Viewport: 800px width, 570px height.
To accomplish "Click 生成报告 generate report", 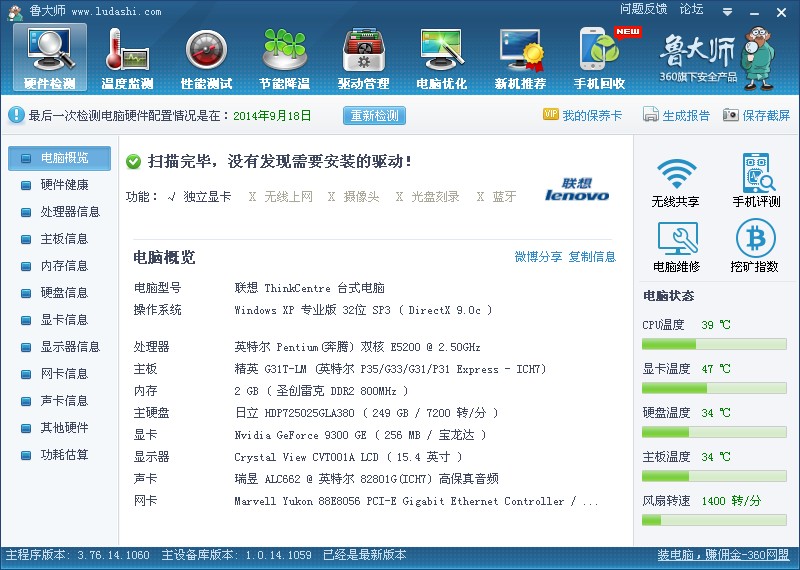I will (x=676, y=115).
